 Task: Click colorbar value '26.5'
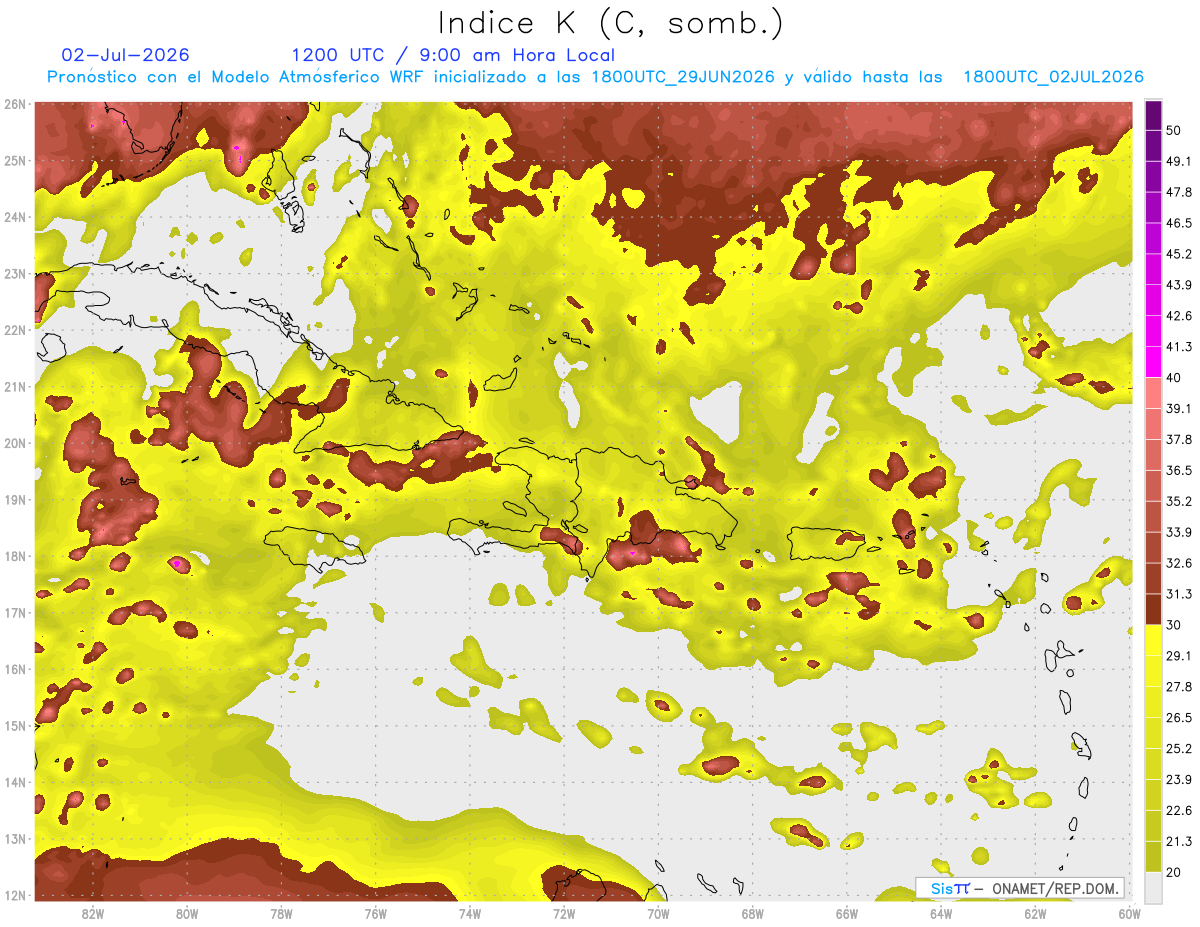(x=1178, y=718)
